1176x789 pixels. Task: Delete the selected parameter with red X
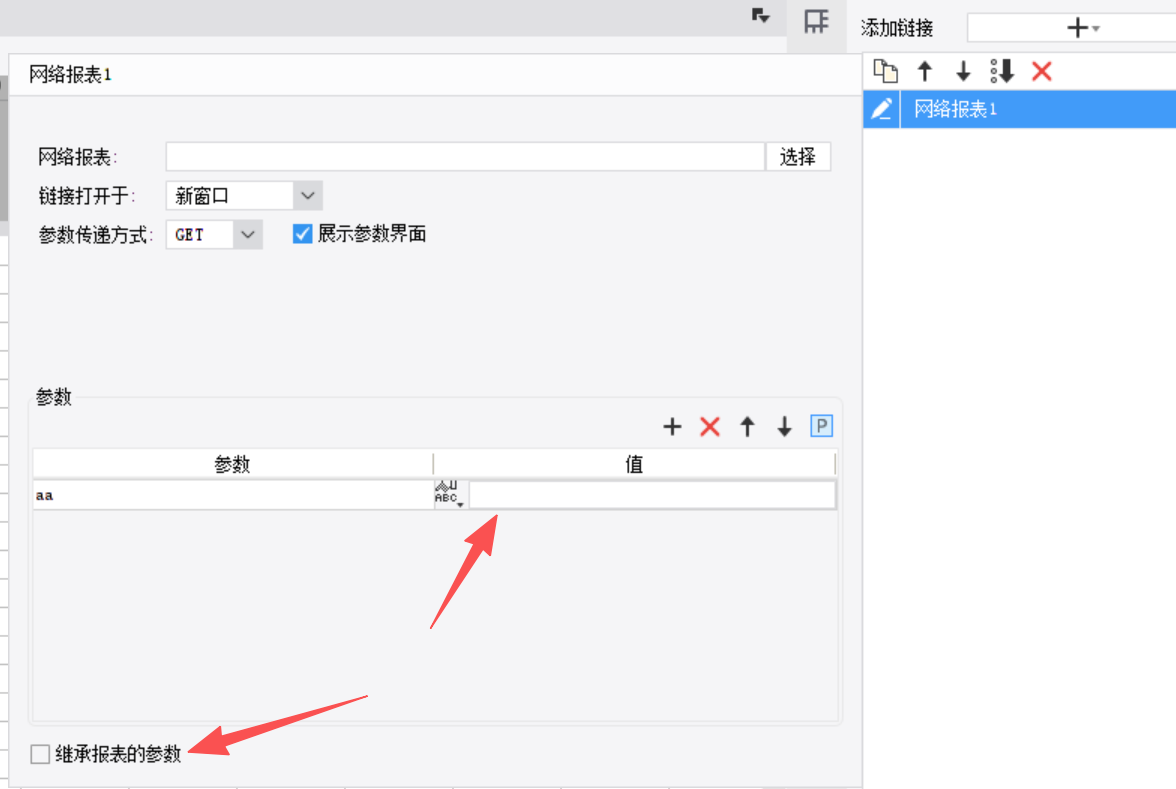[710, 427]
